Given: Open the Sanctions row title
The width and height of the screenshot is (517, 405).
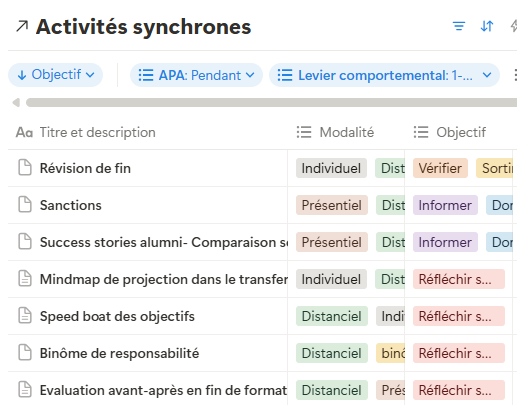Looking at the screenshot, I should coord(71,205).
